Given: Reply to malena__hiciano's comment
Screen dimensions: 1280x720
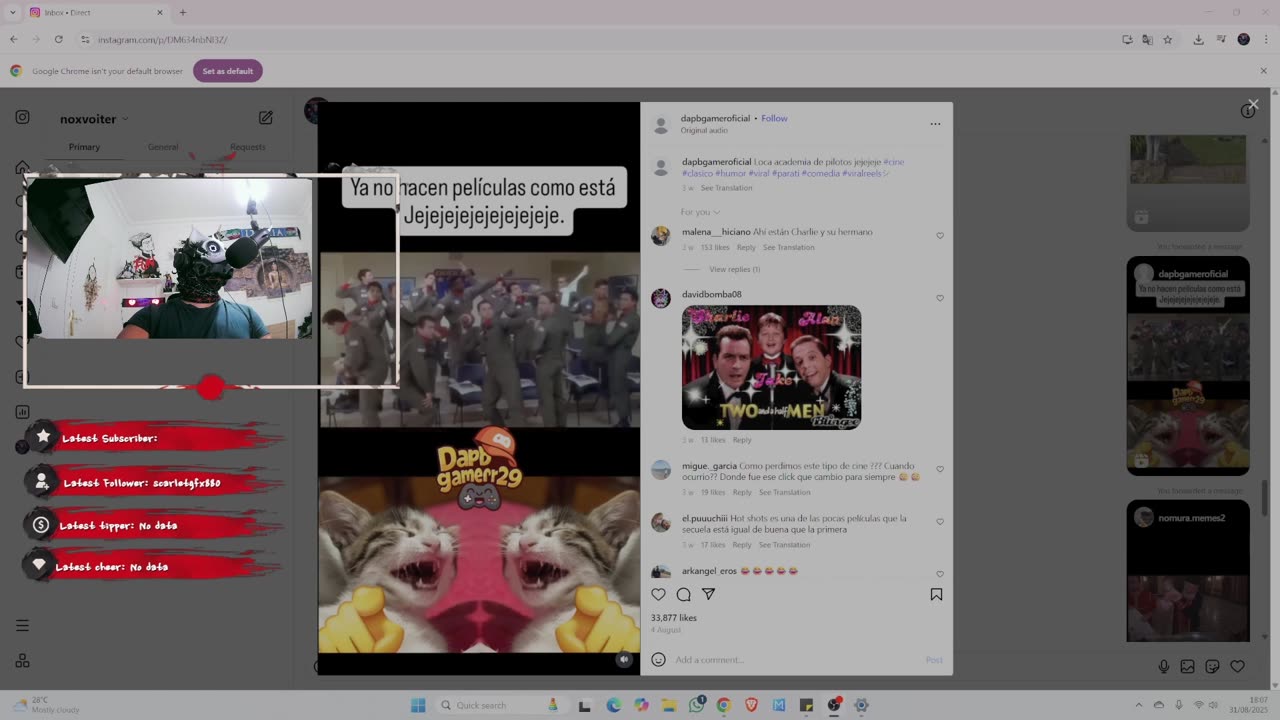Looking at the screenshot, I should coord(746,247).
